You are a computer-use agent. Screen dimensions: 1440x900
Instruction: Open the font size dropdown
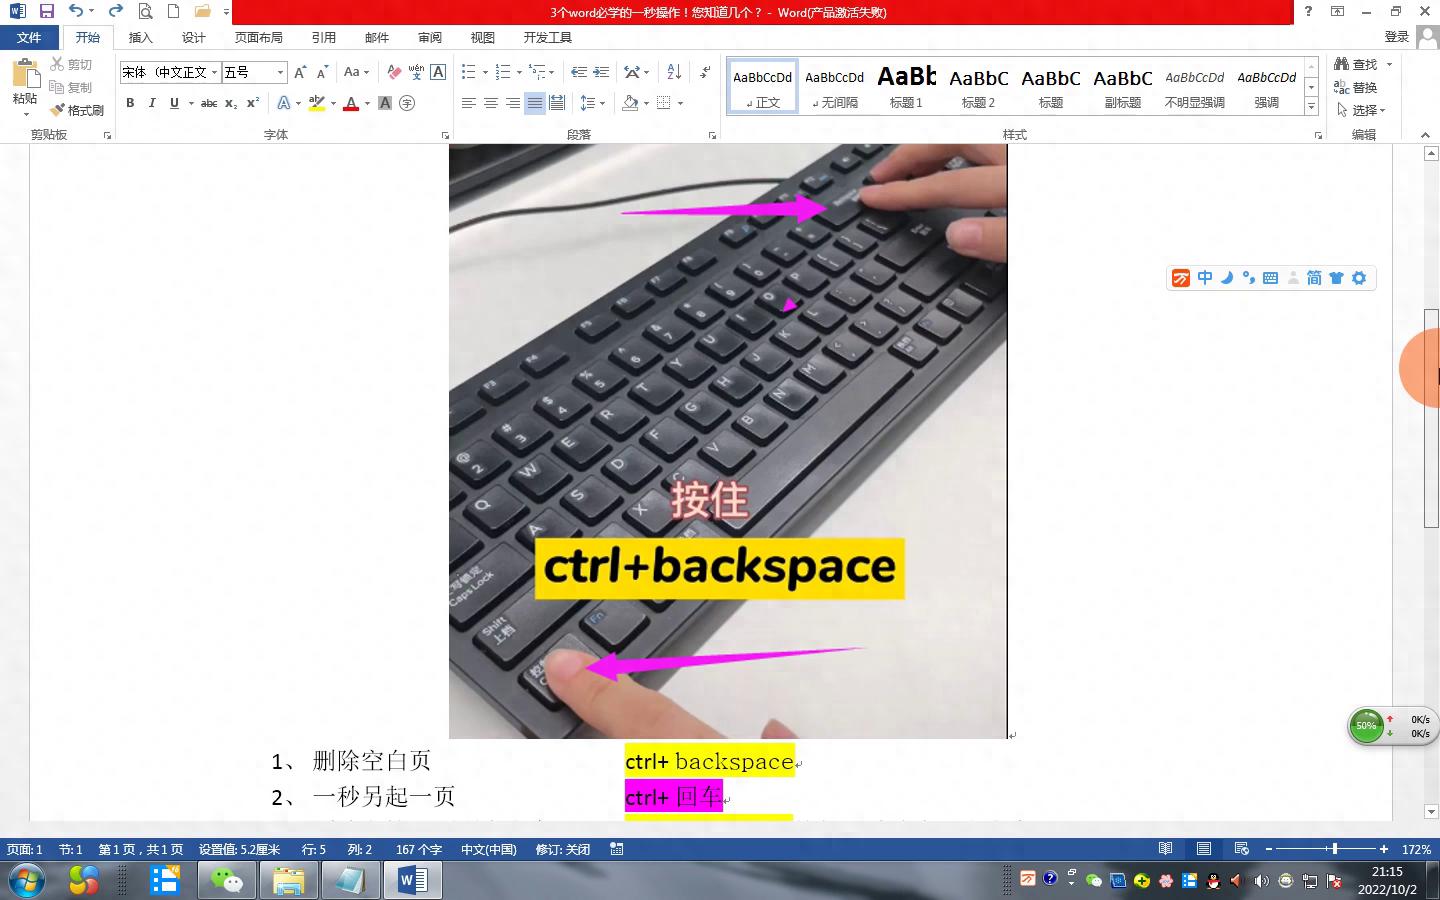point(280,72)
